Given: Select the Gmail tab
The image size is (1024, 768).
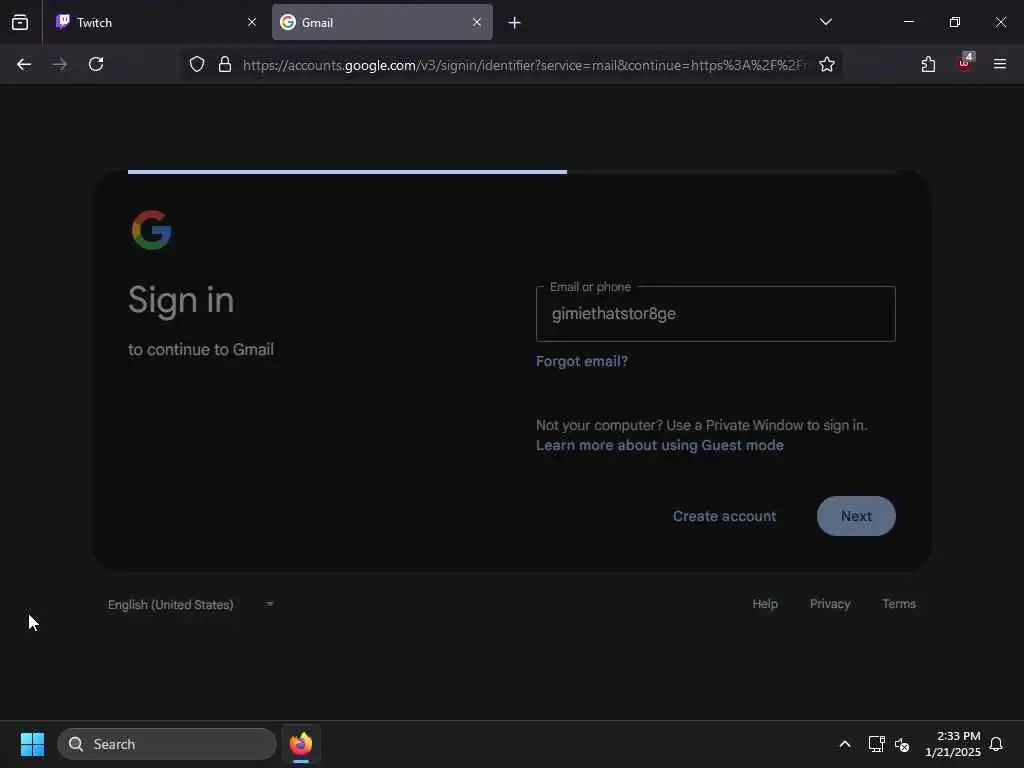Looking at the screenshot, I should (382, 22).
